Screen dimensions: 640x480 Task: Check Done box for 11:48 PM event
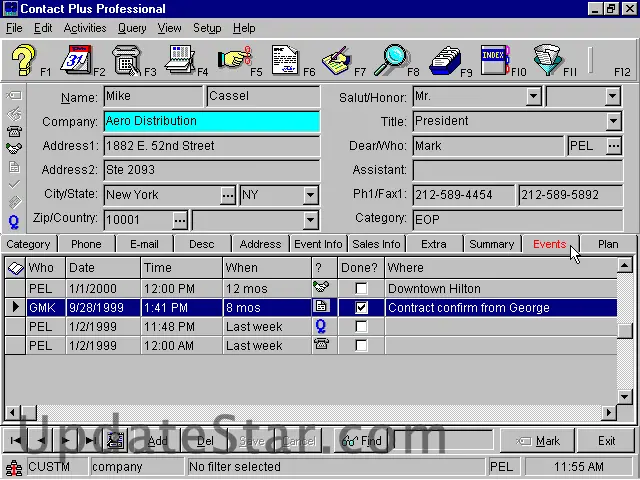coord(361,327)
